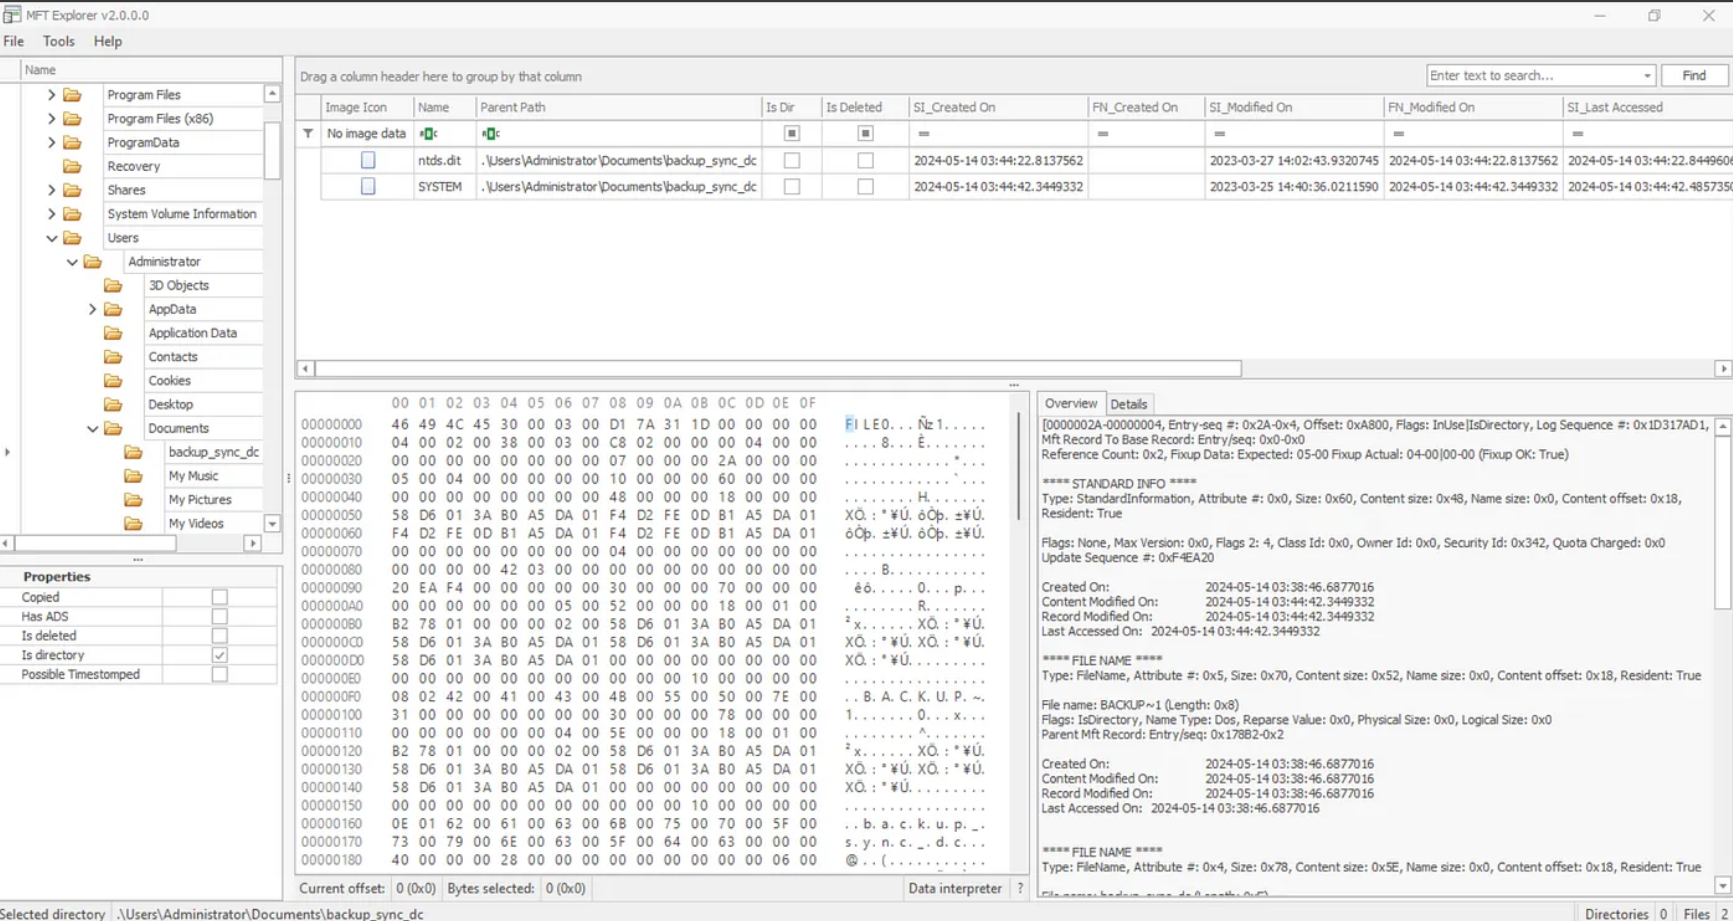Toggle Is Dir checkbox for ntds.dit

click(x=791, y=160)
